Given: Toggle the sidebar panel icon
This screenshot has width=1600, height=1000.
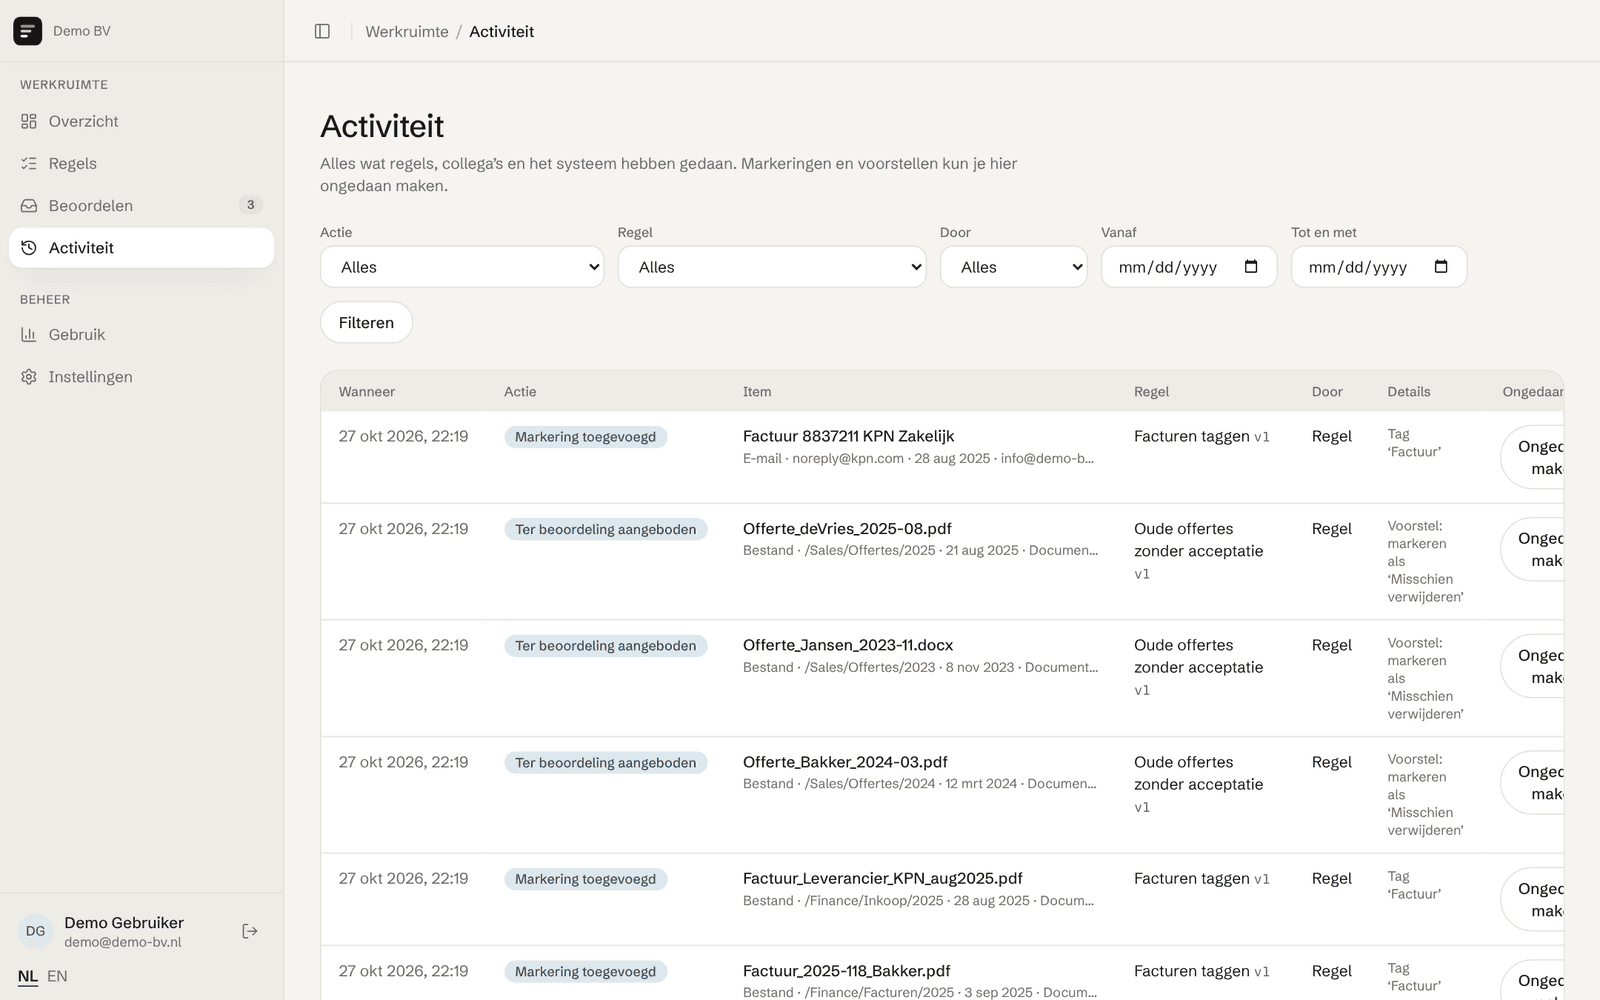Looking at the screenshot, I should 322,31.
